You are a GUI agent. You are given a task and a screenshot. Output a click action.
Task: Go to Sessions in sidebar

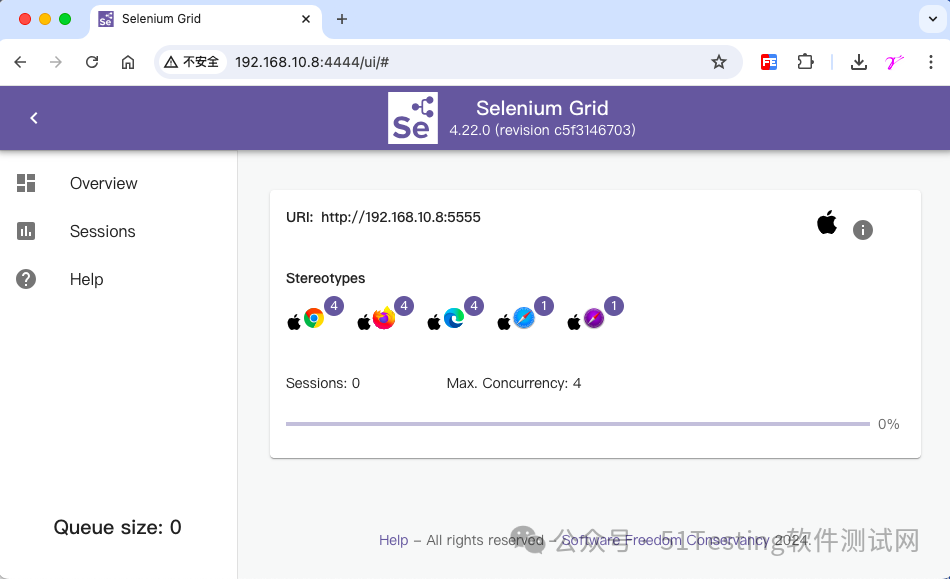click(x=102, y=231)
